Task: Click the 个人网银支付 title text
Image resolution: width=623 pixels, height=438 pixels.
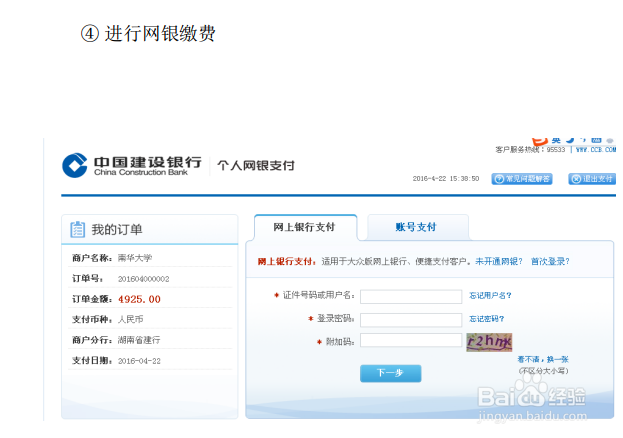Action: [x=256, y=165]
